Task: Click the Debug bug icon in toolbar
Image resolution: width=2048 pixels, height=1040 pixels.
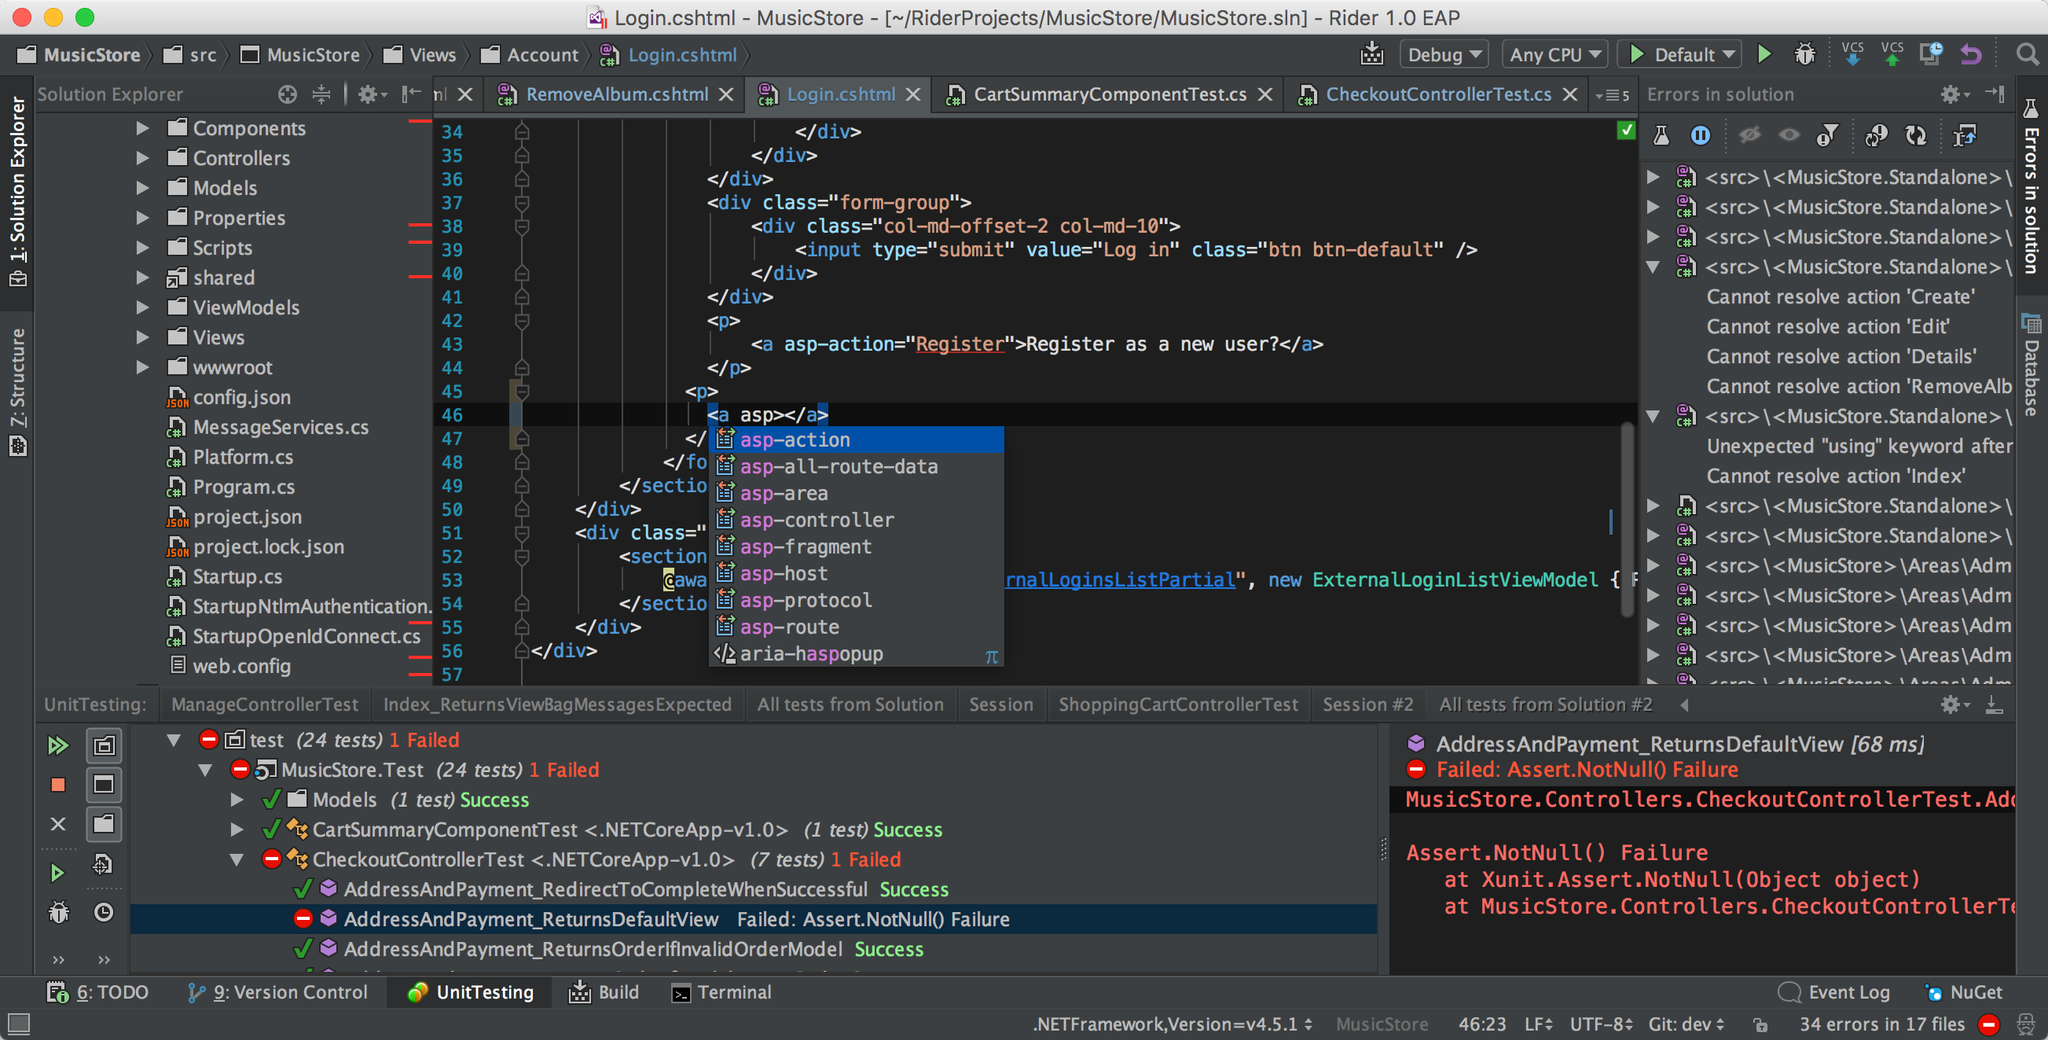Action: (1805, 54)
